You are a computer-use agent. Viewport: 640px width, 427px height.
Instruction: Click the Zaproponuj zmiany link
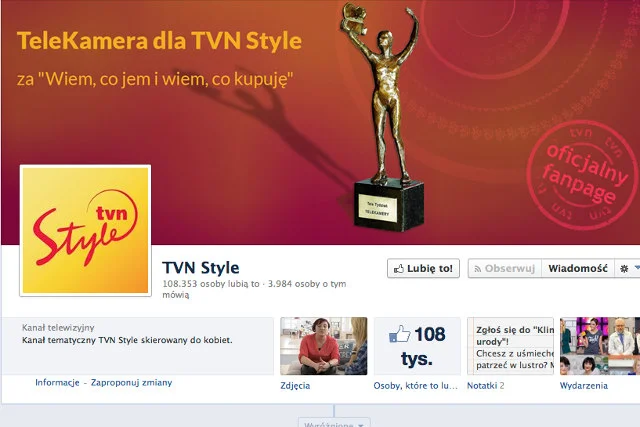pos(131,383)
